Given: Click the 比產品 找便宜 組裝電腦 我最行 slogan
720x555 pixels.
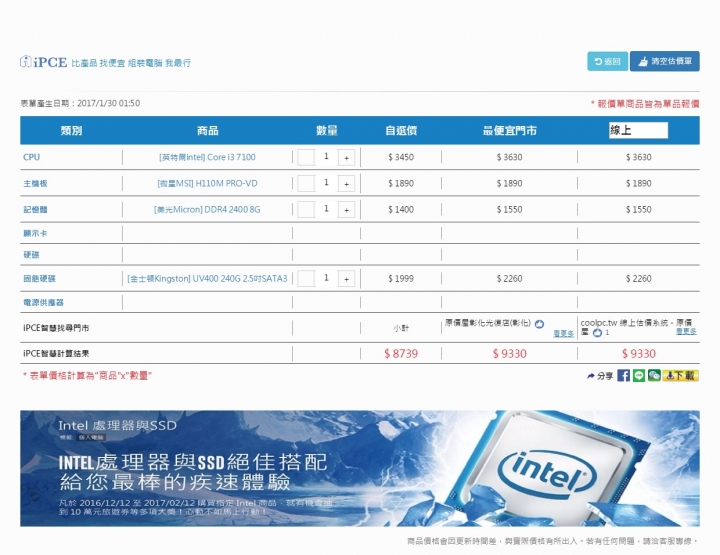Looking at the screenshot, I should 131,63.
